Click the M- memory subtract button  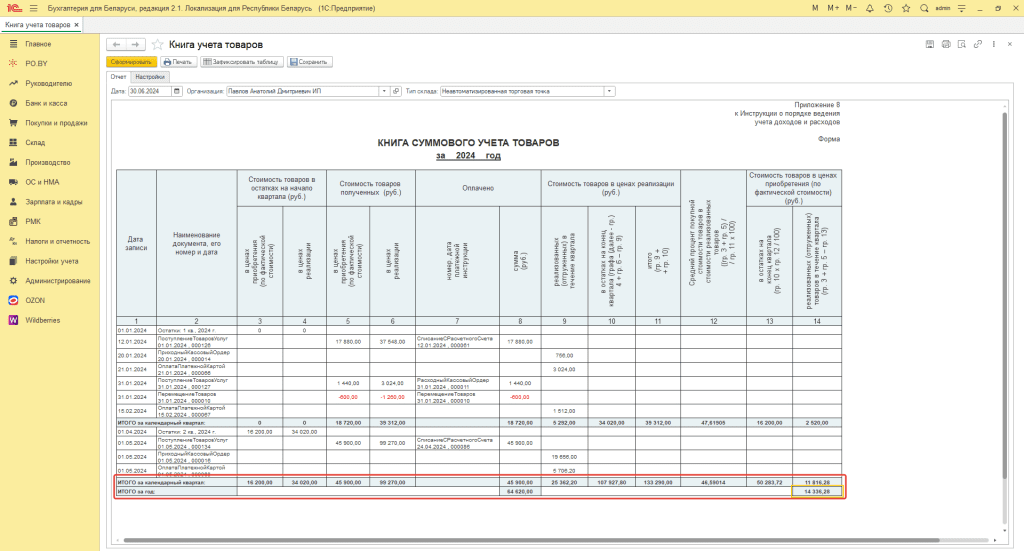850,8
